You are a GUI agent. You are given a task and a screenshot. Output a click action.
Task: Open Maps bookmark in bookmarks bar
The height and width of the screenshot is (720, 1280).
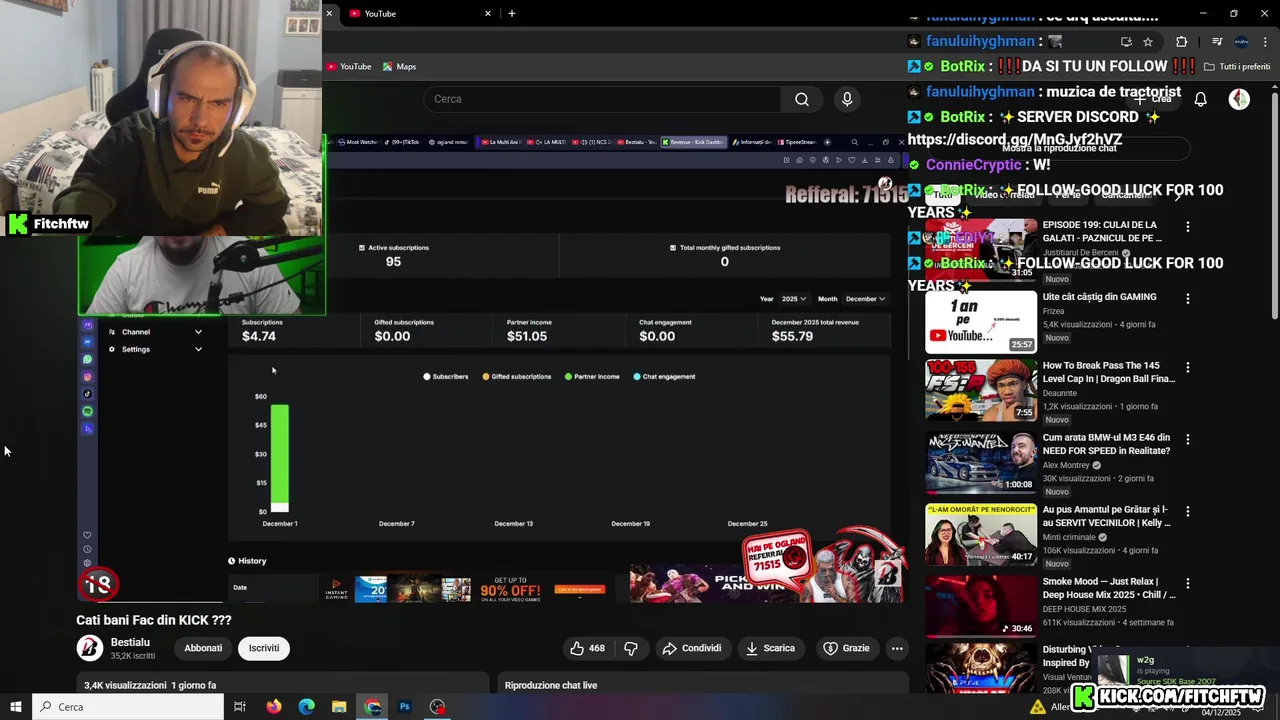coord(400,67)
